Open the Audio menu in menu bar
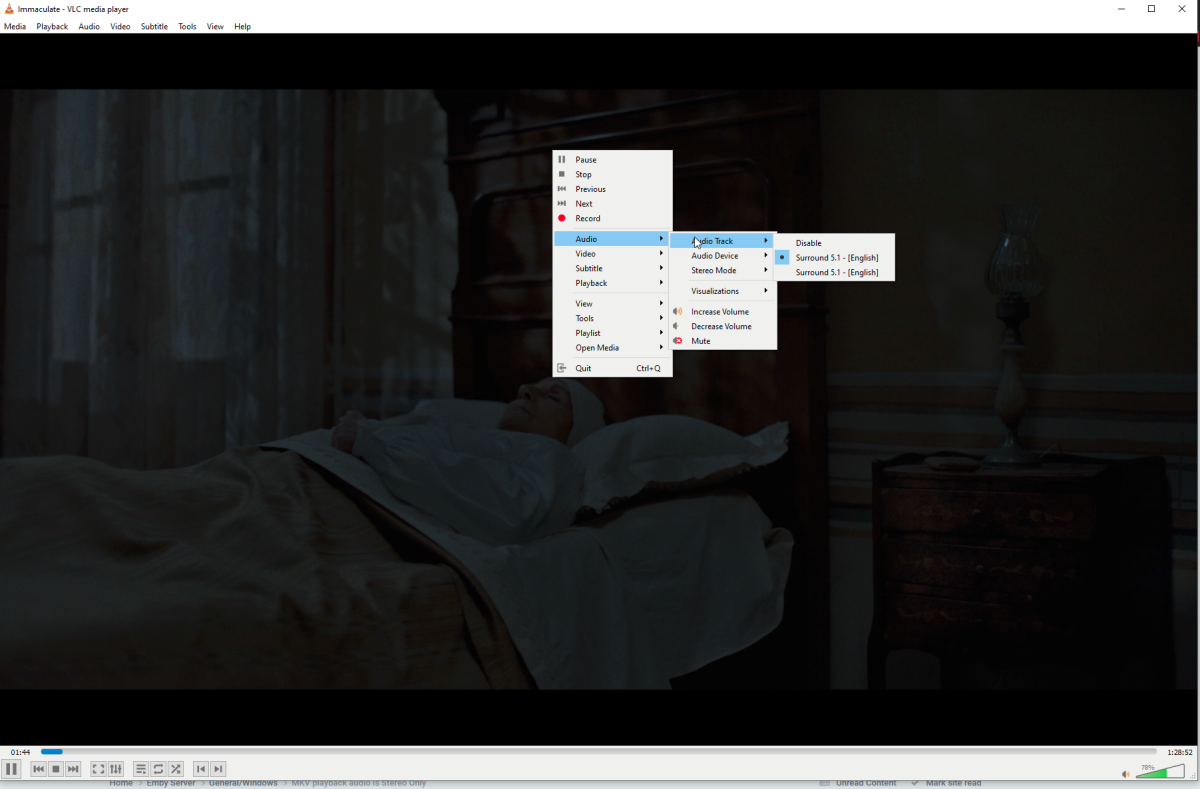The image size is (1200, 789). coord(89,27)
